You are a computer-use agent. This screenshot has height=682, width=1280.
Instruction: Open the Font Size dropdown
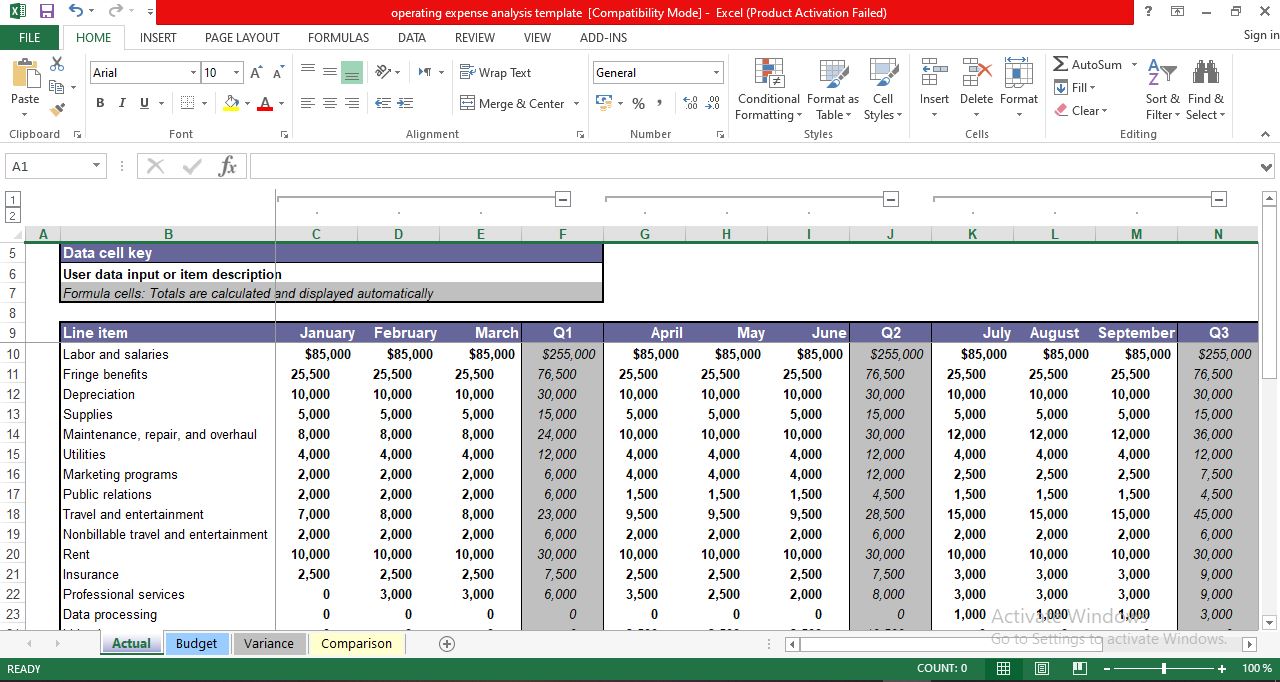pos(235,72)
